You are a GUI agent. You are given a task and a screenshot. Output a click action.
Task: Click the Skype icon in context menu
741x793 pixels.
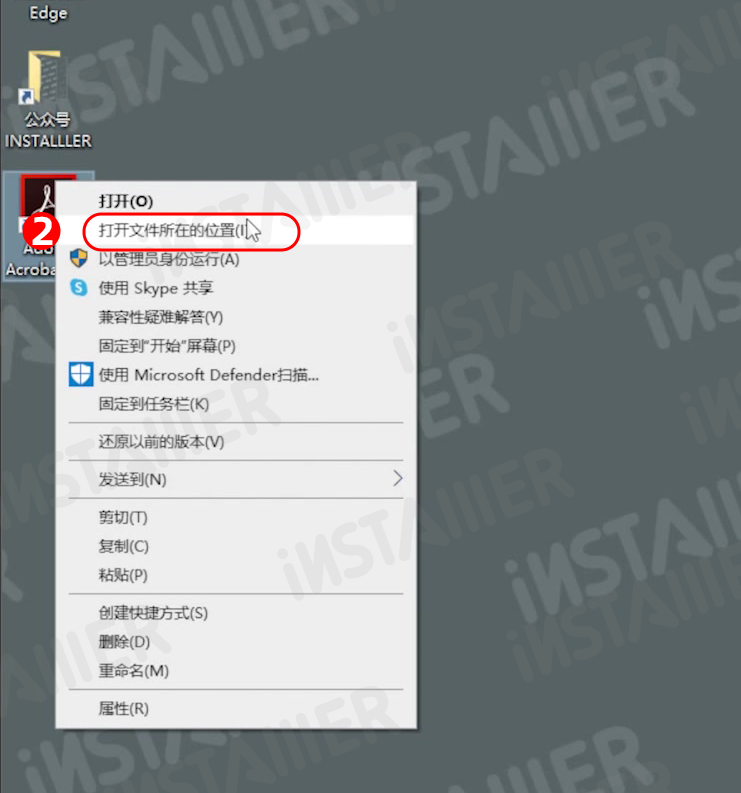tap(79, 288)
